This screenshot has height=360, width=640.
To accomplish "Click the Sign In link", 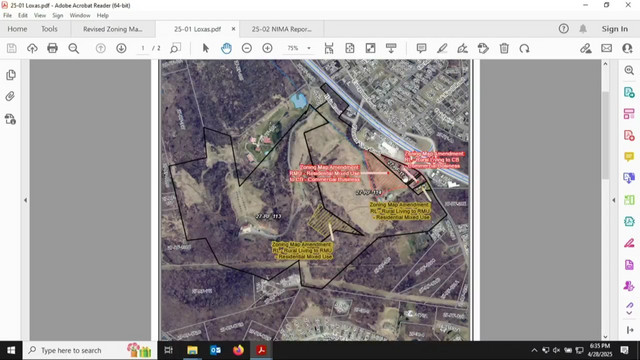I will click(615, 29).
